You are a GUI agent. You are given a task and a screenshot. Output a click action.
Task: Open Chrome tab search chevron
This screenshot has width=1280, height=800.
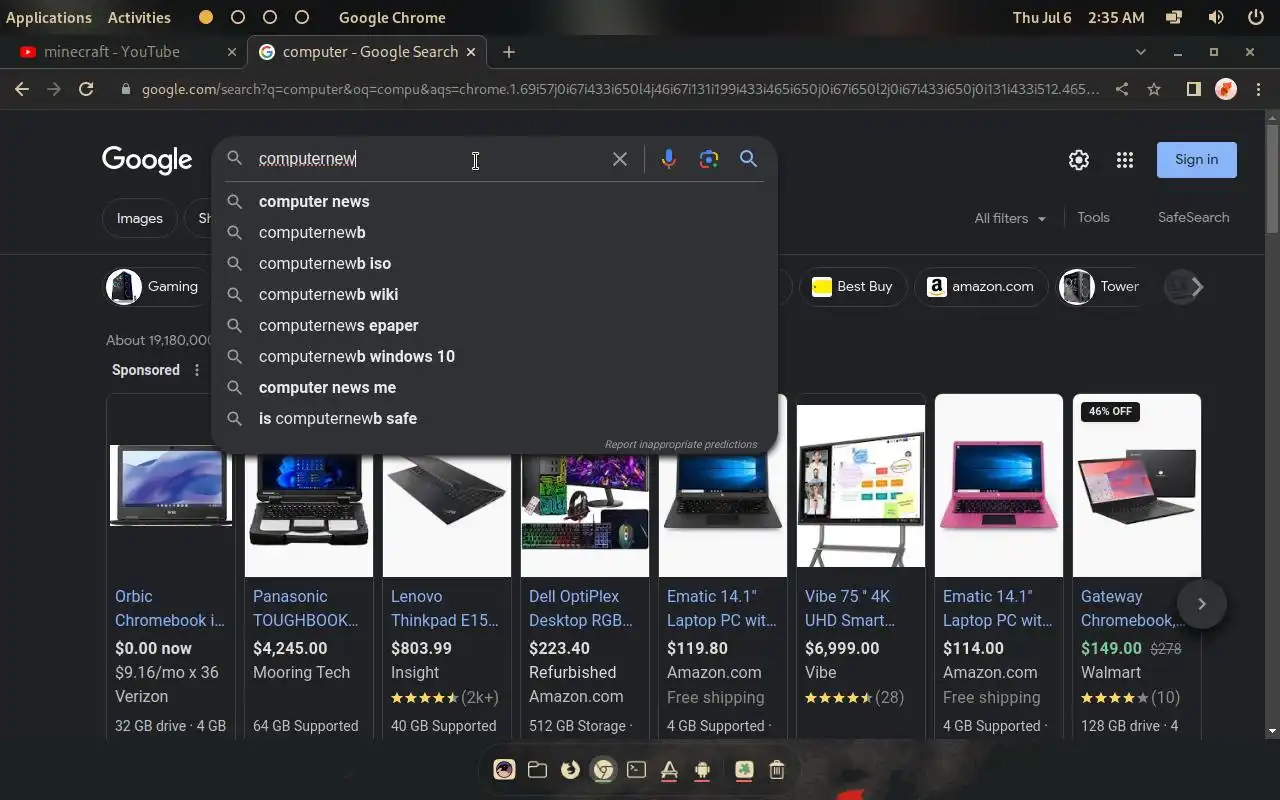pyautogui.click(x=1141, y=52)
